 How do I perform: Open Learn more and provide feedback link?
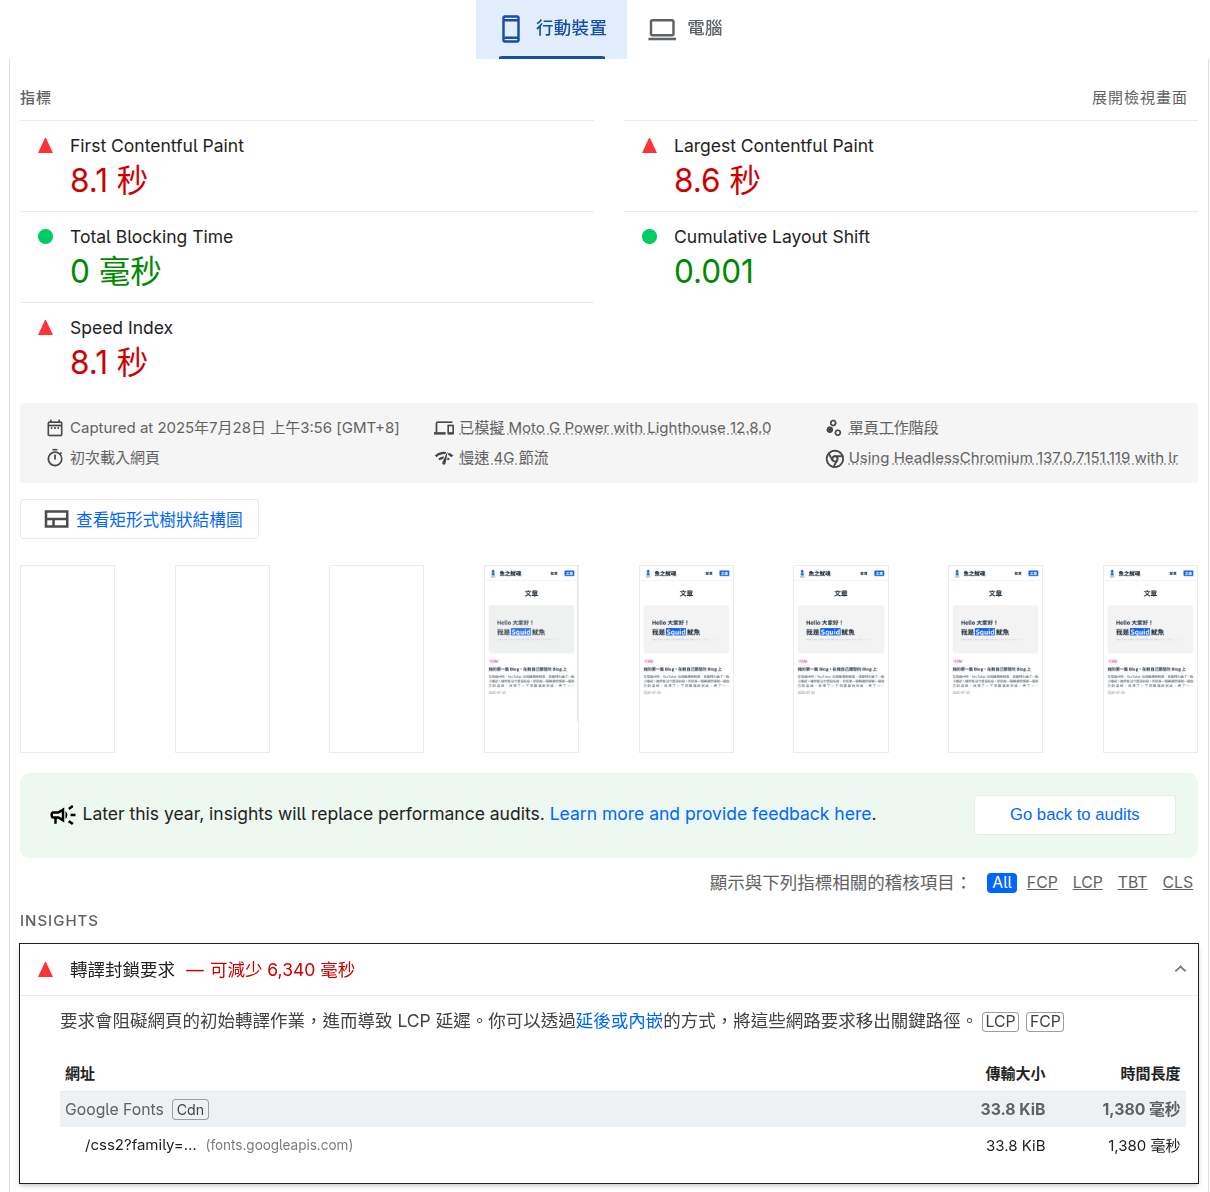[710, 814]
